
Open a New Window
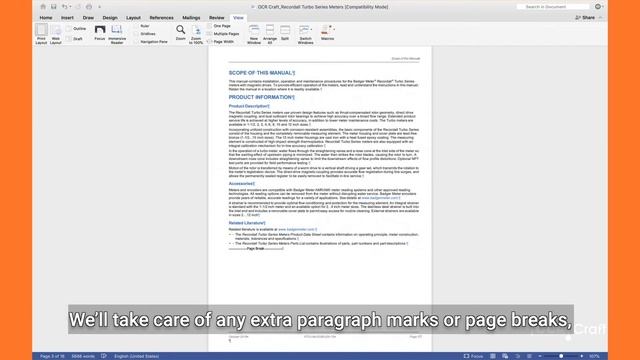point(254,34)
